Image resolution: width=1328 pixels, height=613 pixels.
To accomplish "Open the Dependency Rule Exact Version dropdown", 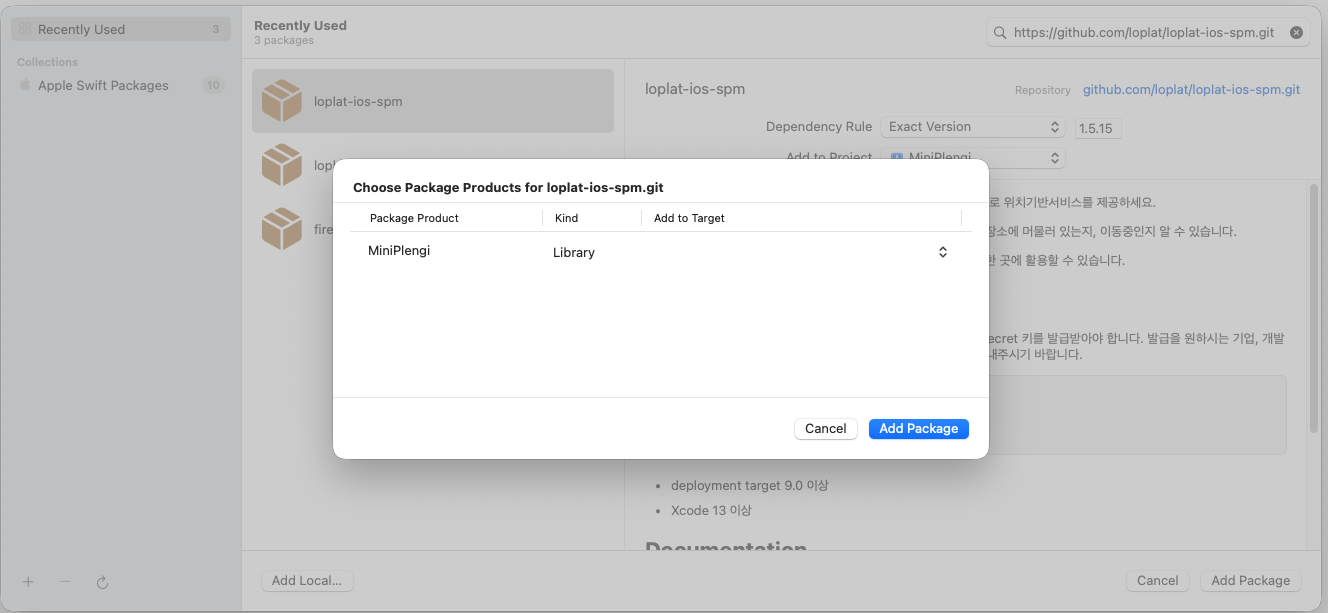I will (x=972, y=127).
